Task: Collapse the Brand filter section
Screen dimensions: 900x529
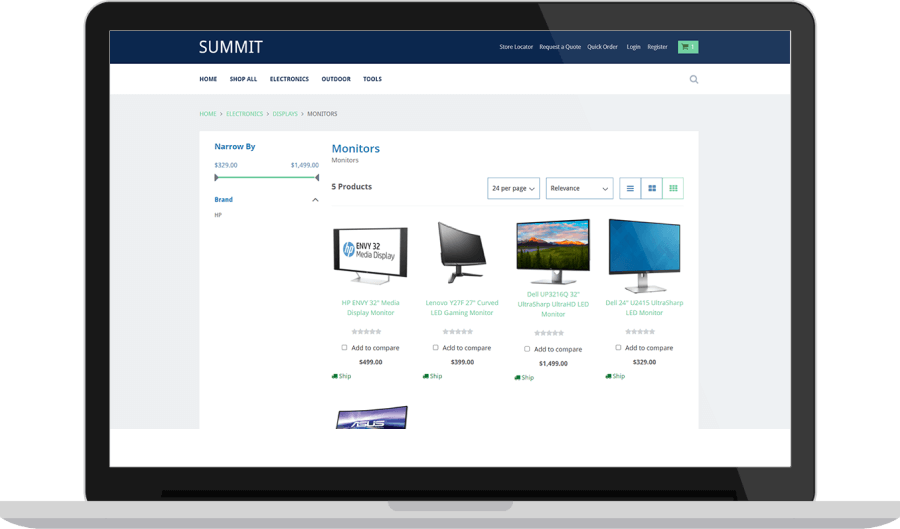Action: (315, 200)
